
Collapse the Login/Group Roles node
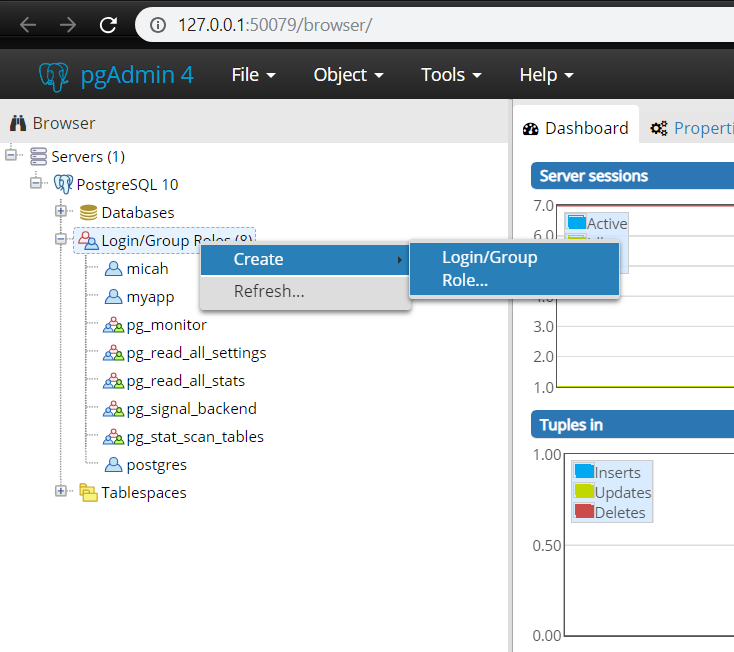click(60, 239)
